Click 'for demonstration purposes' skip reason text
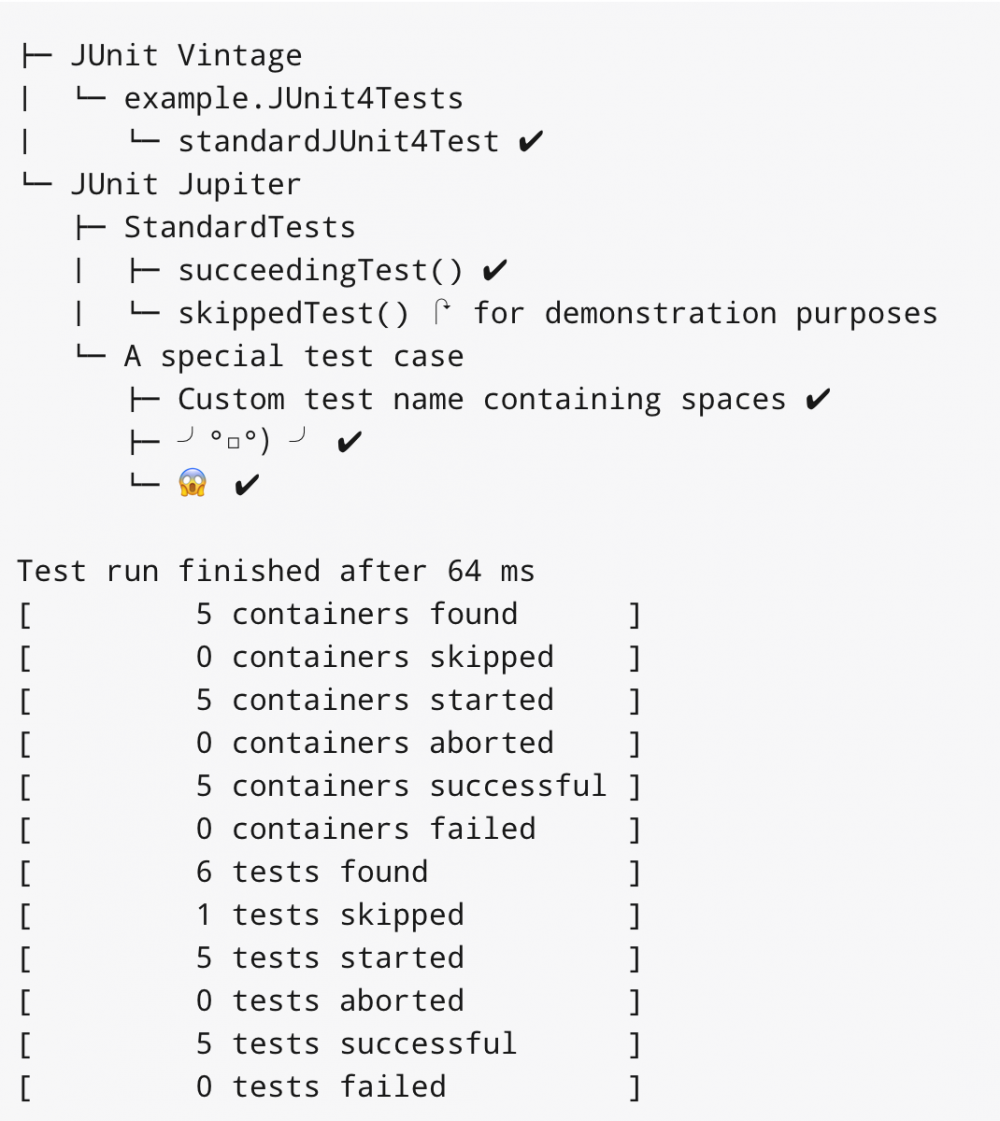 (x=705, y=314)
